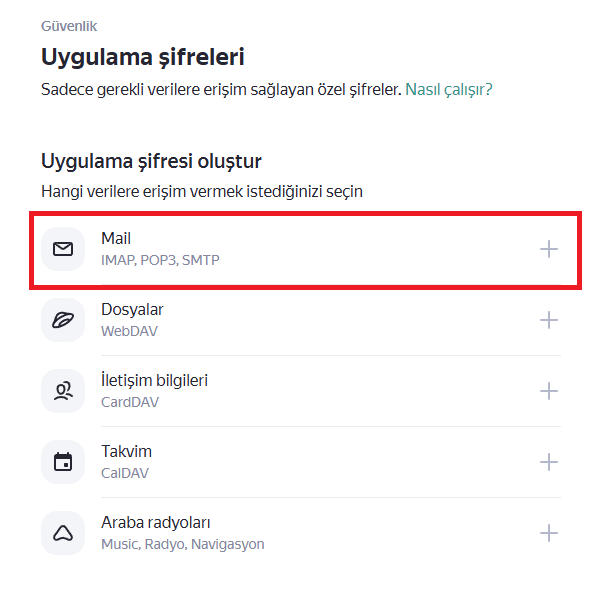607x605 pixels.
Task: Choose the İletişim bilgileri entry
Action: (154, 380)
